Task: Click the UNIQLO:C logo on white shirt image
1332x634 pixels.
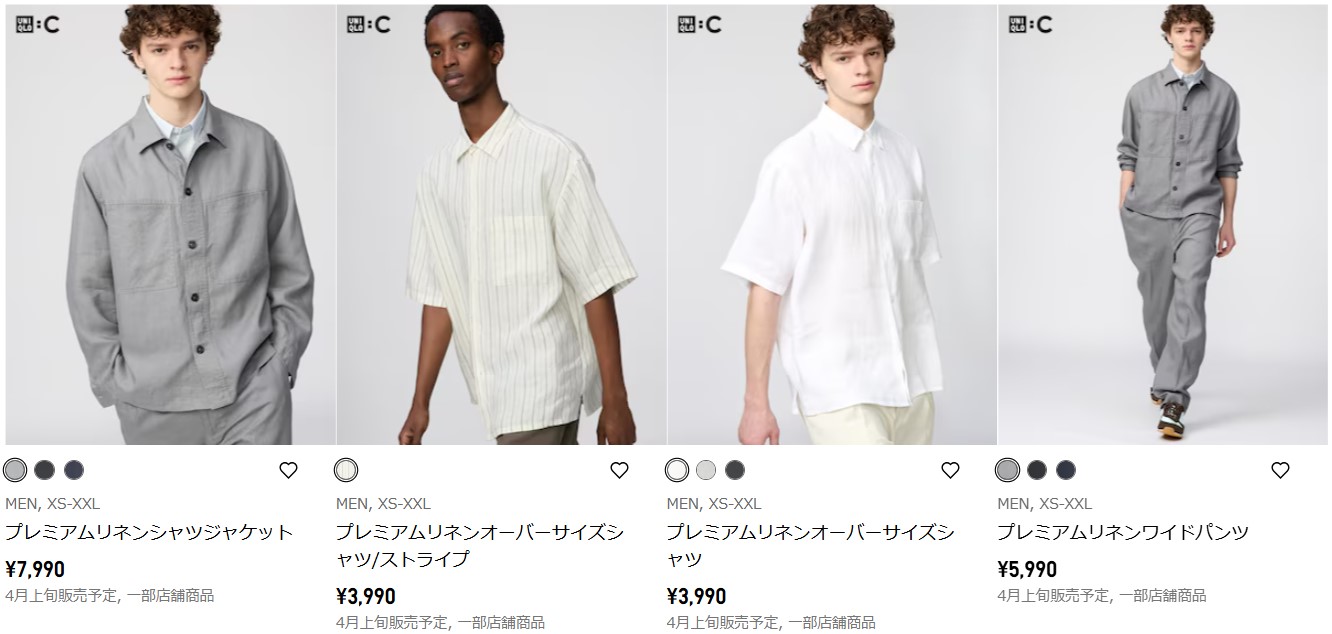Action: tap(699, 25)
